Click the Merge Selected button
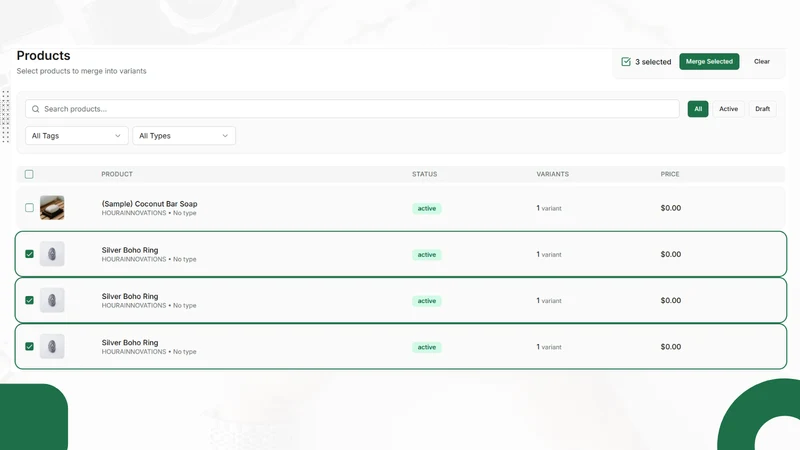Screen dimensions: 800x450 pos(709,61)
